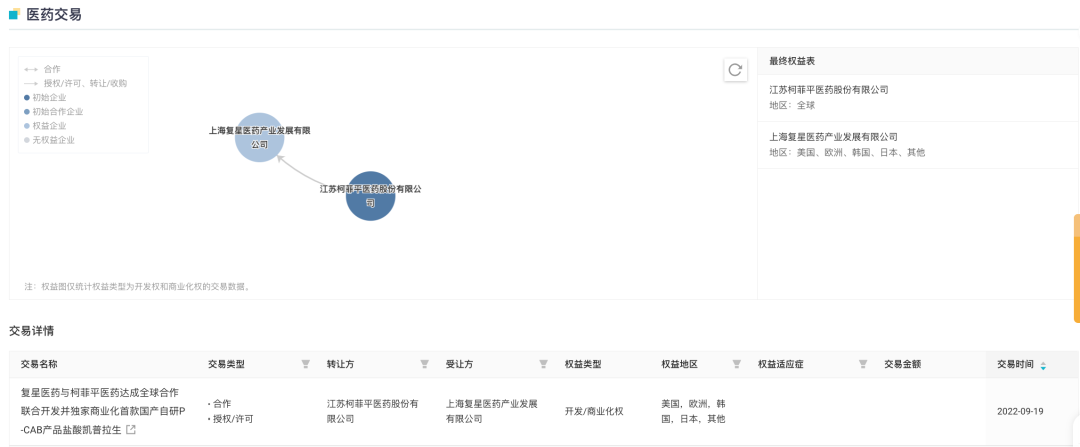Click the 权益地区 cell 美国, 欧洲, 韩国
Image resolution: width=1080 pixels, height=447 pixels.
(693, 411)
